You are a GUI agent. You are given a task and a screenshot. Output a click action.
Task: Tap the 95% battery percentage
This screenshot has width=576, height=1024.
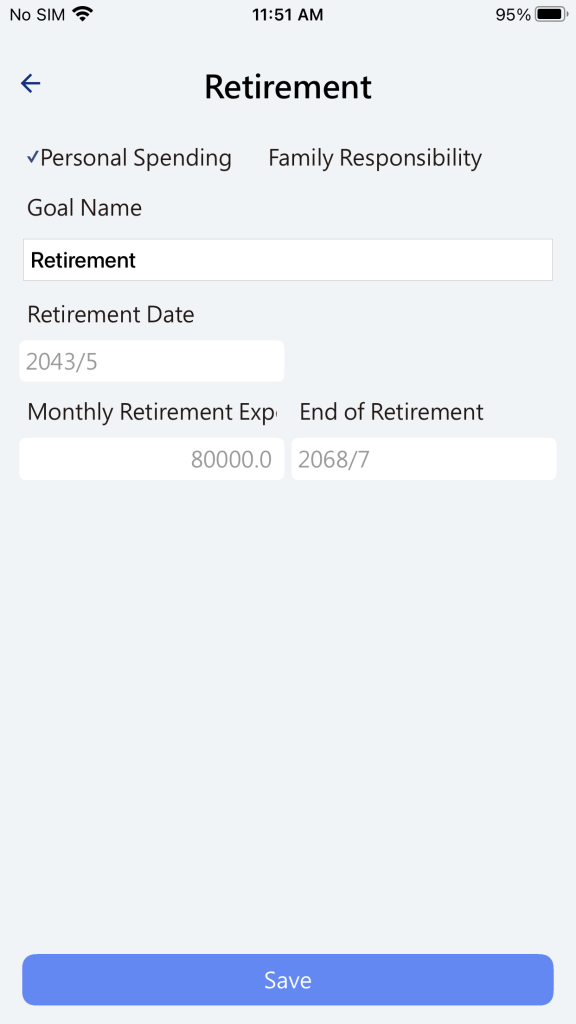click(x=513, y=14)
